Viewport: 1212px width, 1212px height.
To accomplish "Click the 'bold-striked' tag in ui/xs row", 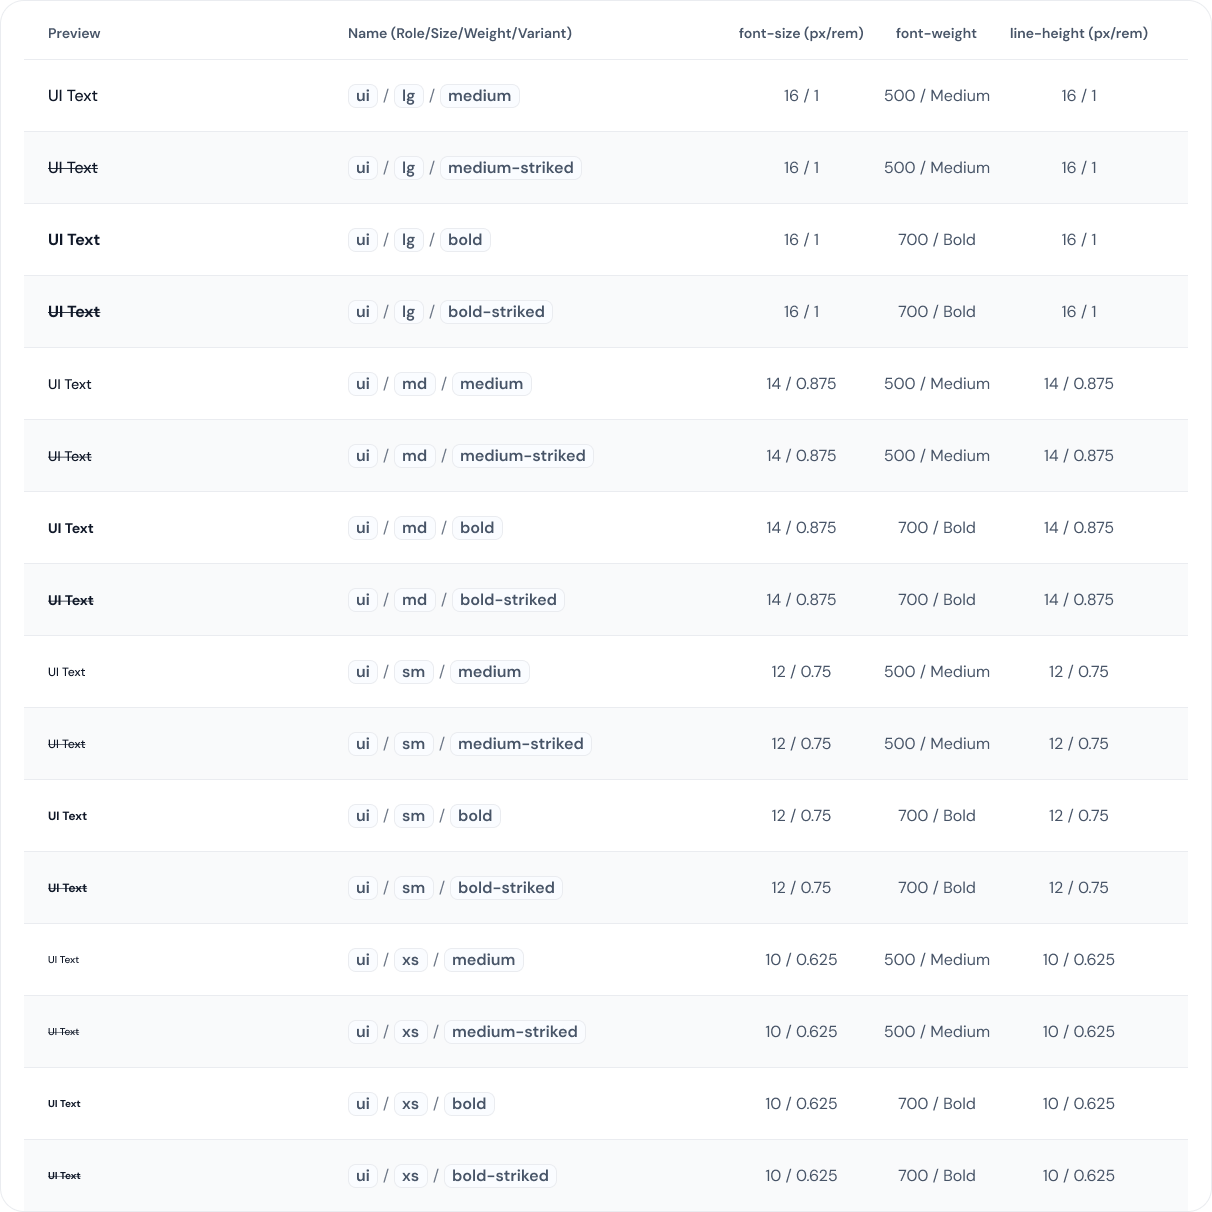I will point(500,1176).
